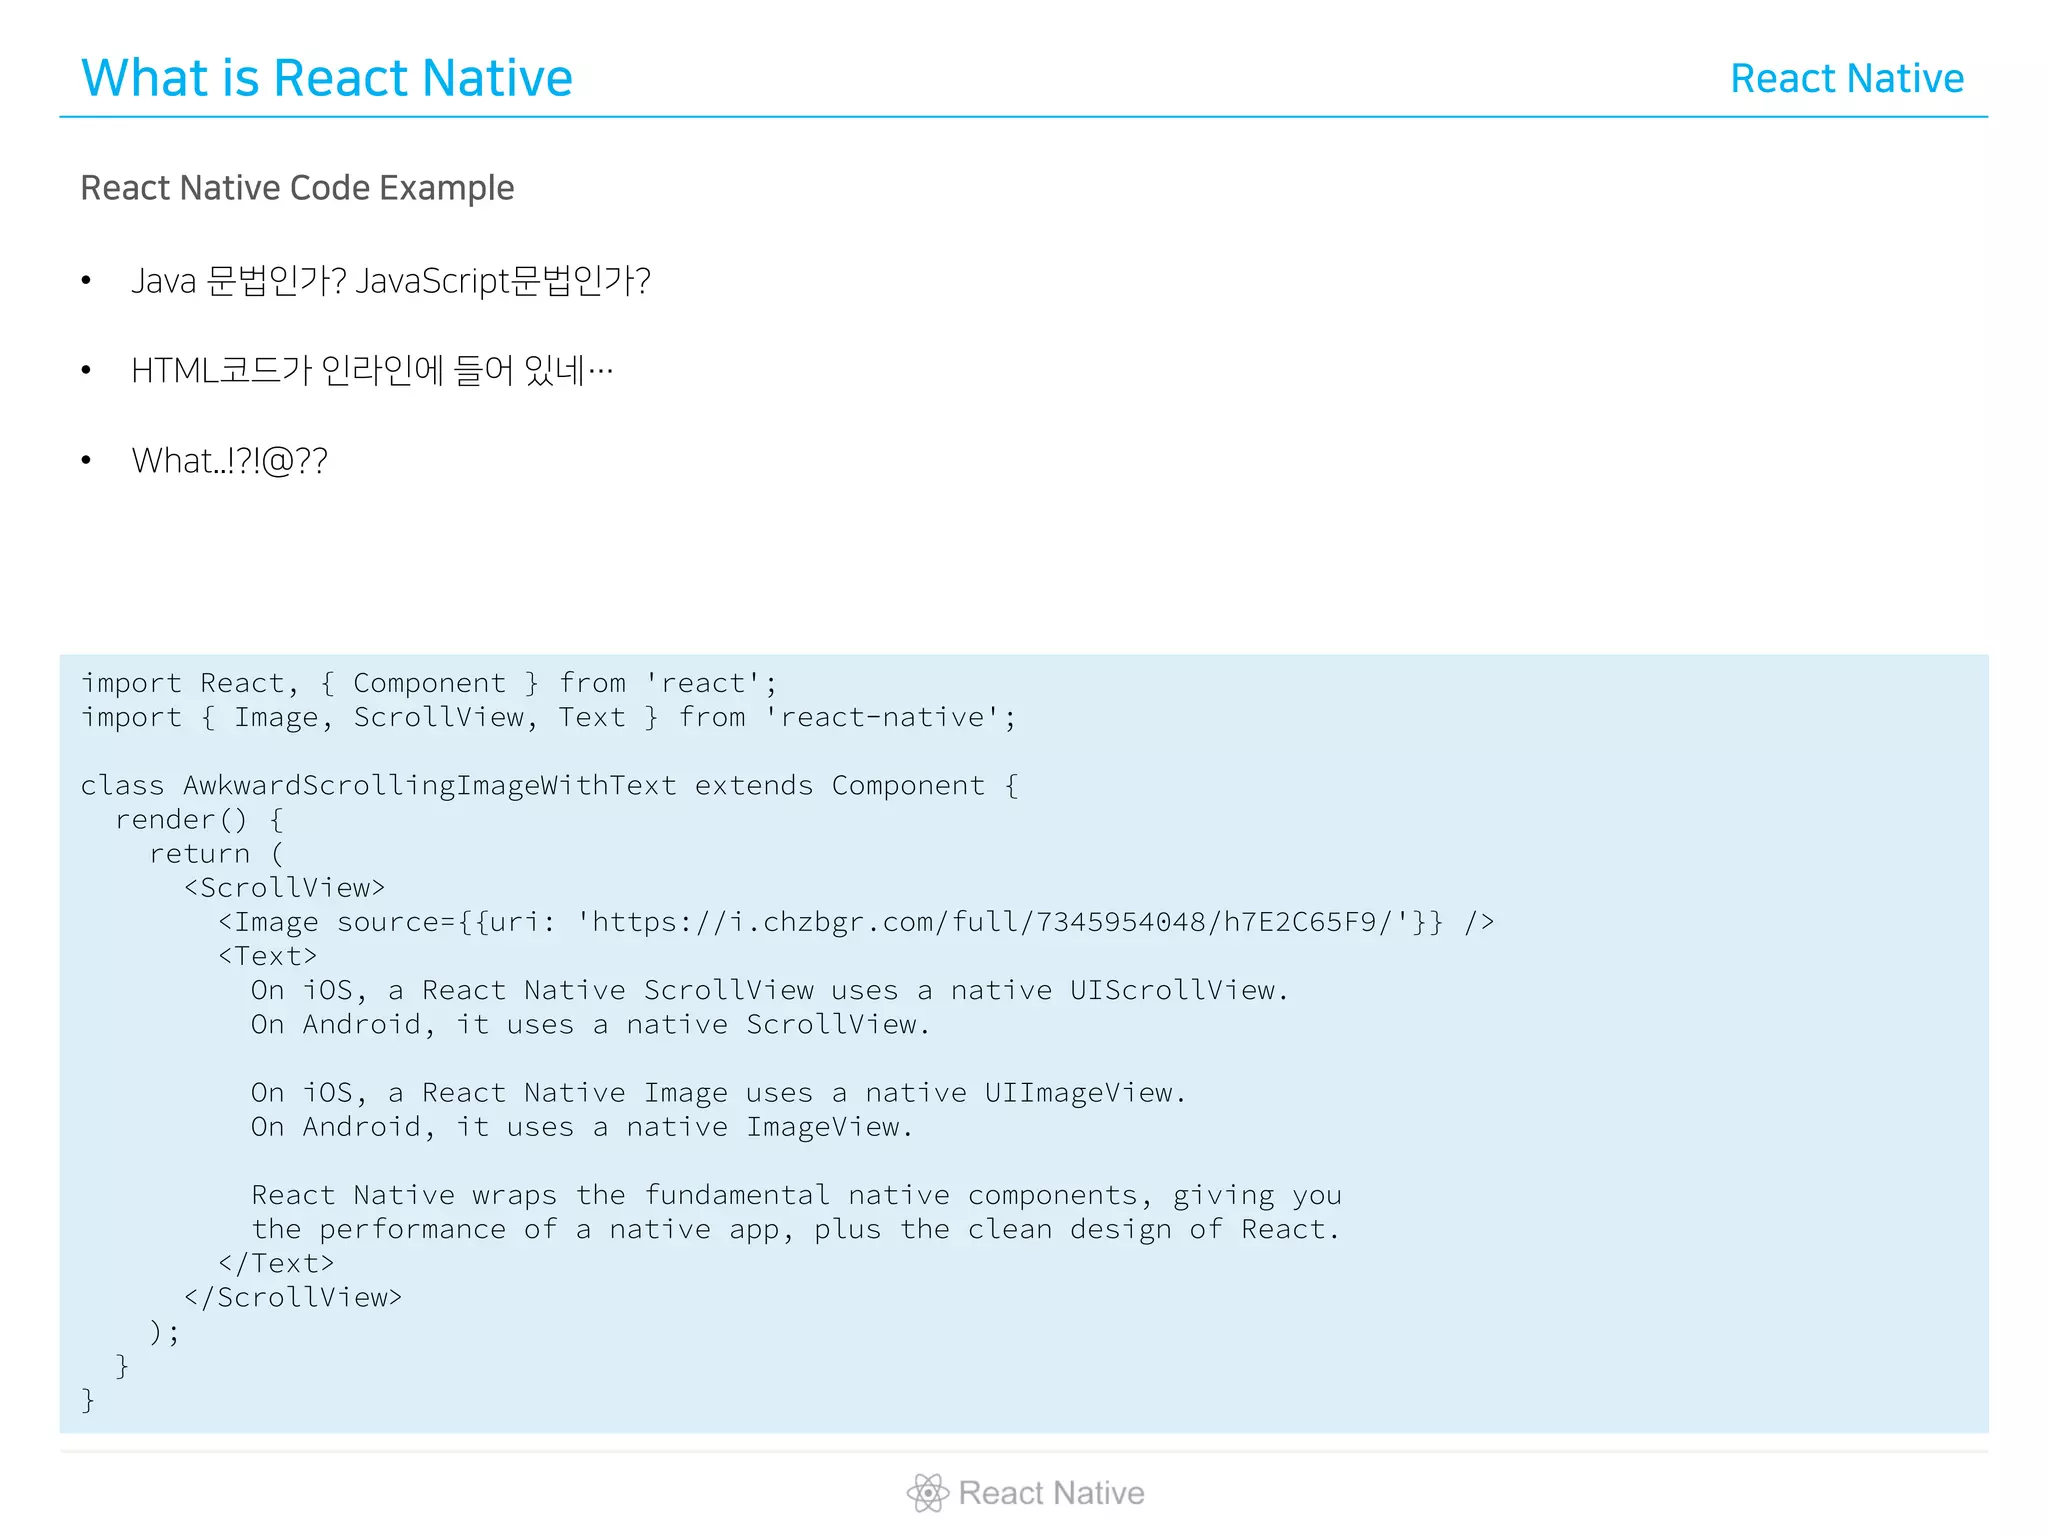Click the bullet 'HTML코드가 인라인에 들어 있네…'

pyautogui.click(x=372, y=371)
